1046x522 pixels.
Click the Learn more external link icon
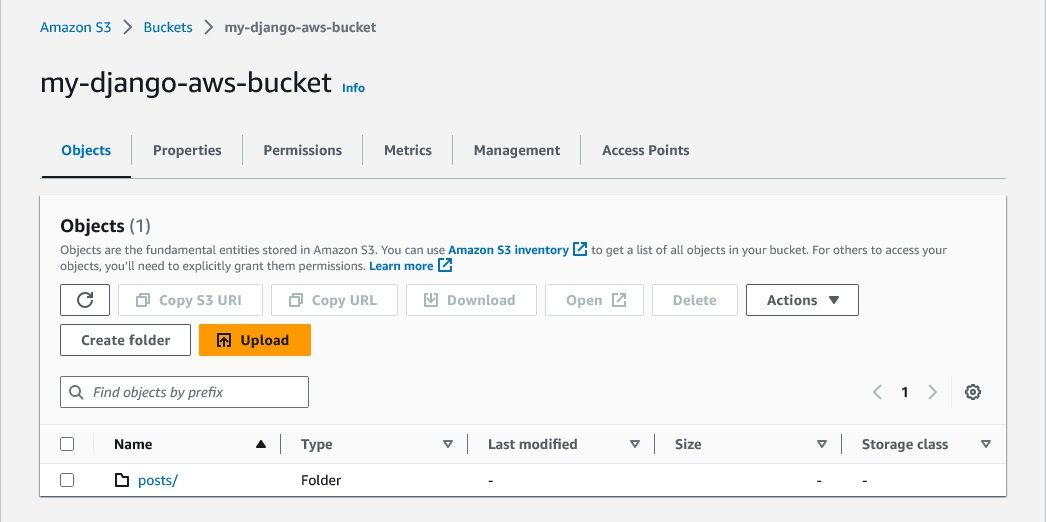[x=445, y=266]
